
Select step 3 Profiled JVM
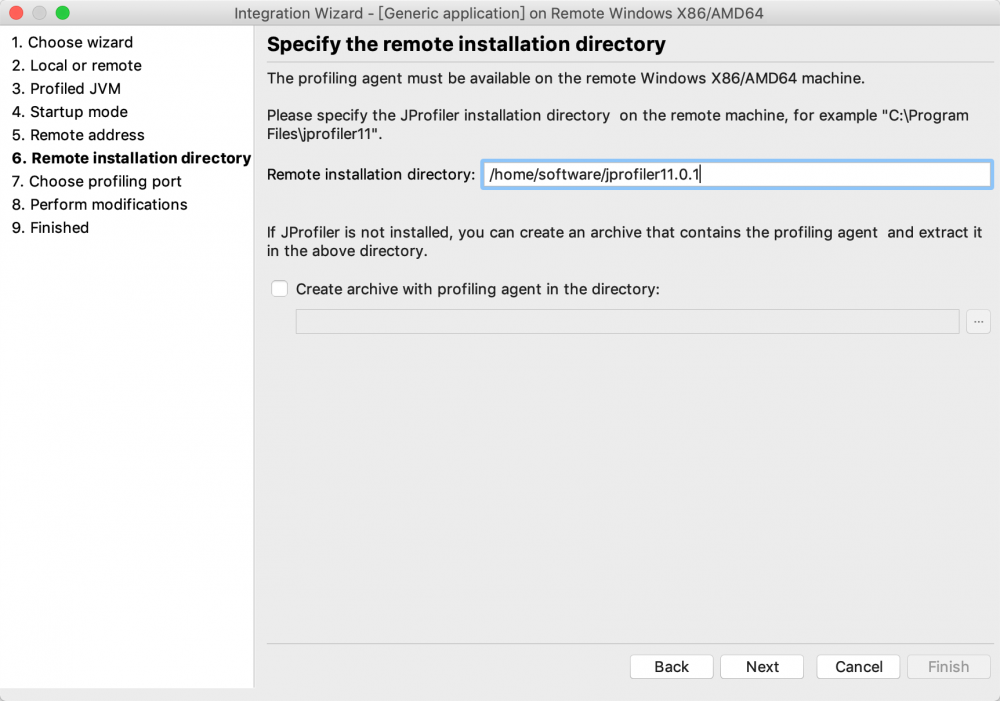point(66,88)
